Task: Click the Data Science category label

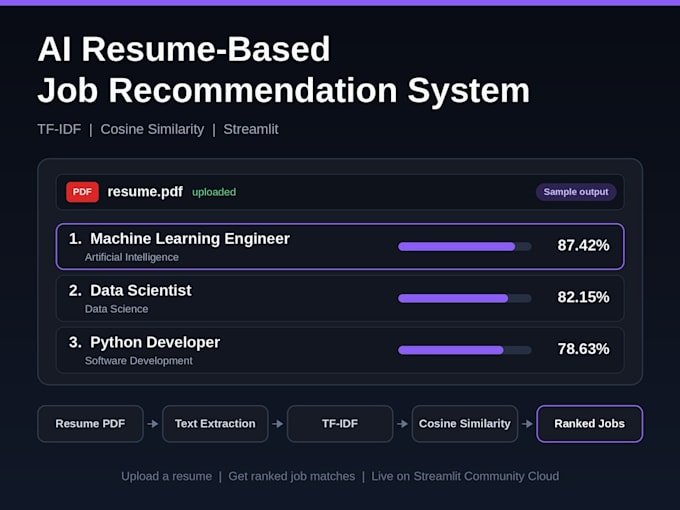Action: 117,309
